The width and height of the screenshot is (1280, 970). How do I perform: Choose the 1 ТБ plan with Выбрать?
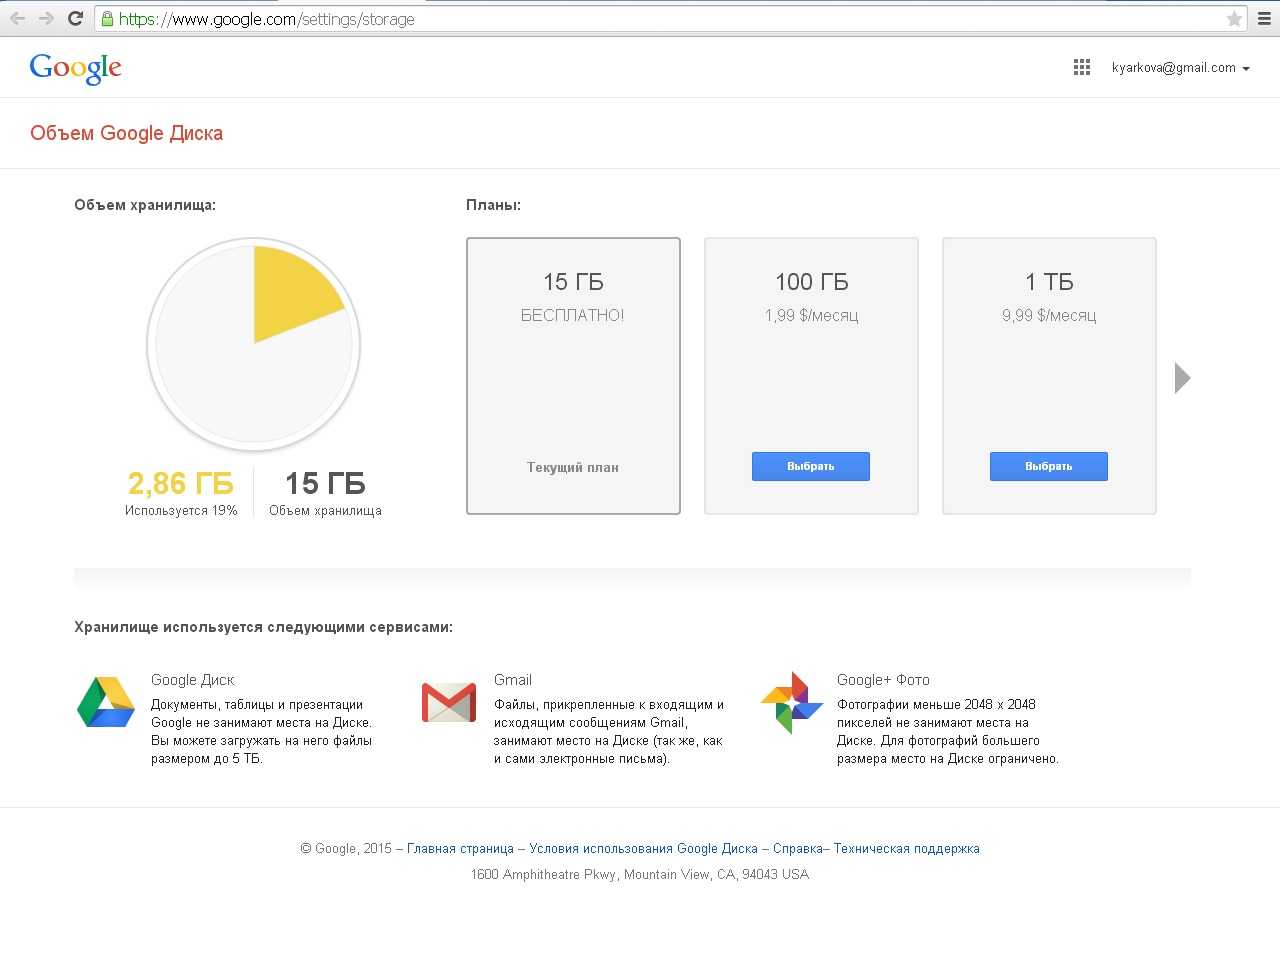pos(1048,467)
